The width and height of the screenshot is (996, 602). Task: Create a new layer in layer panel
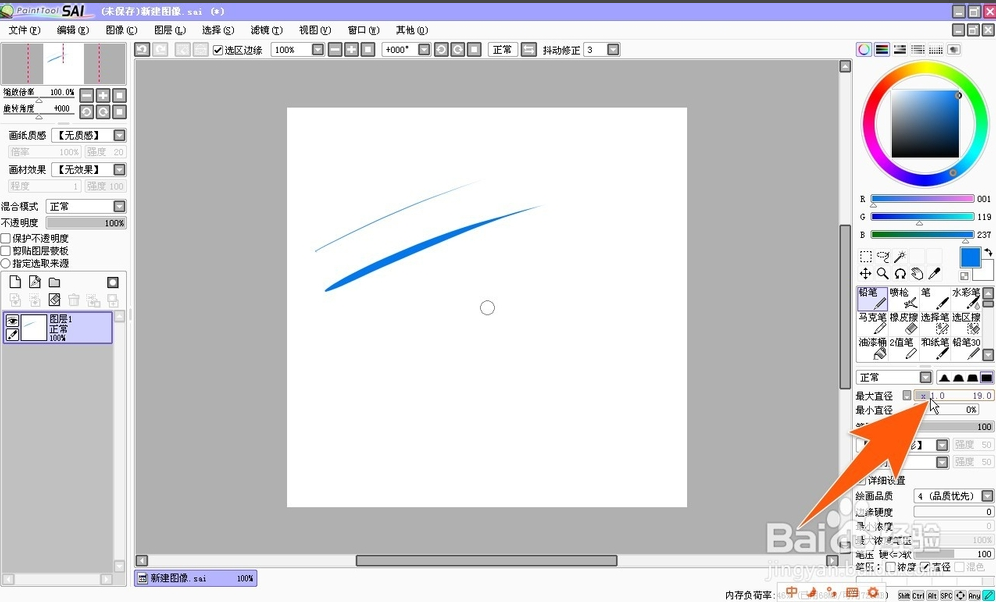point(15,282)
